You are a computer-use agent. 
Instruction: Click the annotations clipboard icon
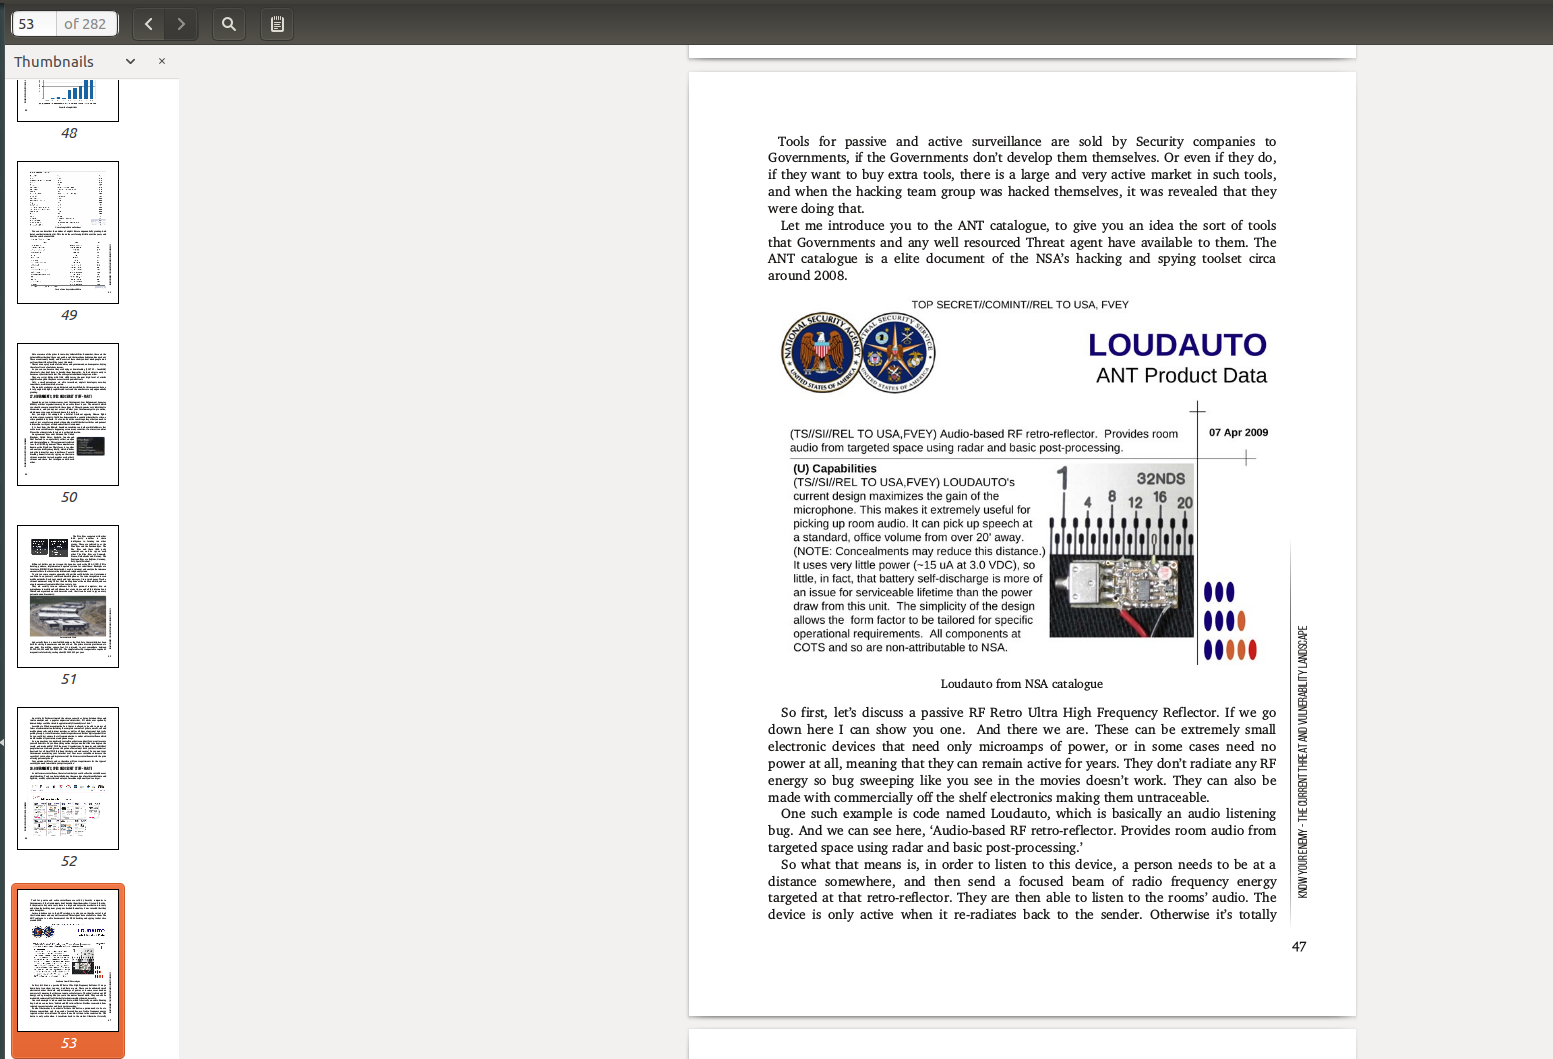(x=277, y=24)
